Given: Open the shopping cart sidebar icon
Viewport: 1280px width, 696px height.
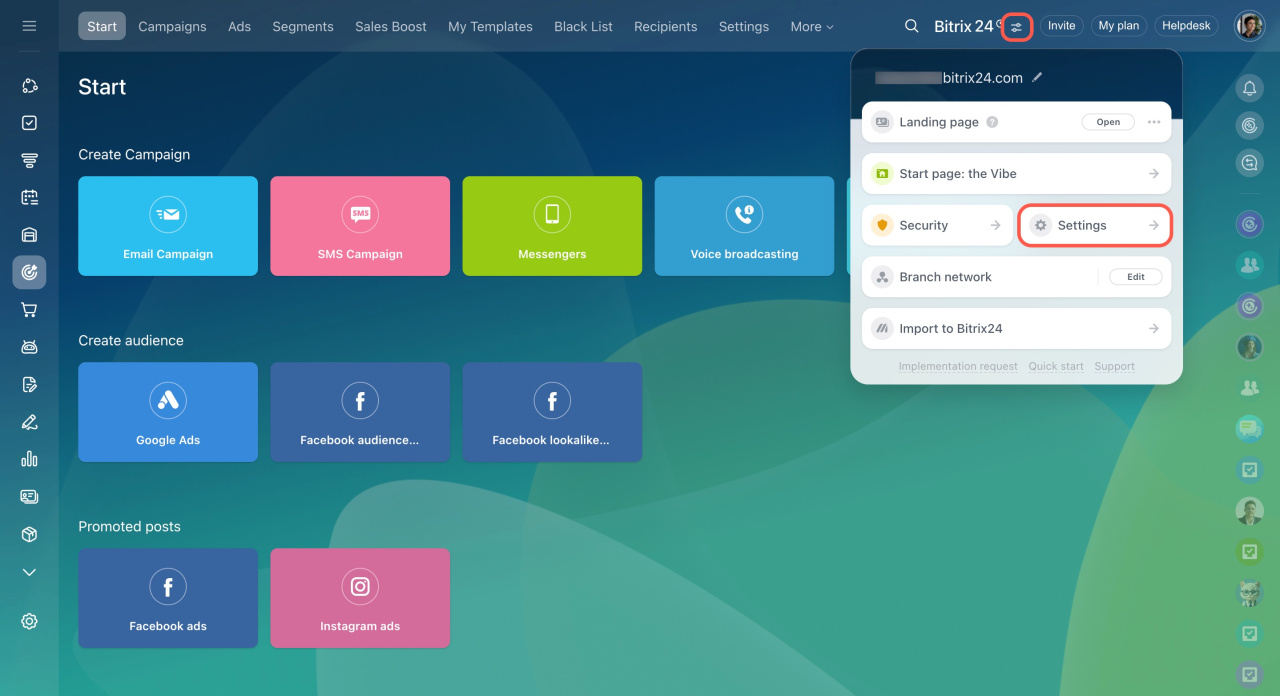Looking at the screenshot, I should (x=29, y=310).
